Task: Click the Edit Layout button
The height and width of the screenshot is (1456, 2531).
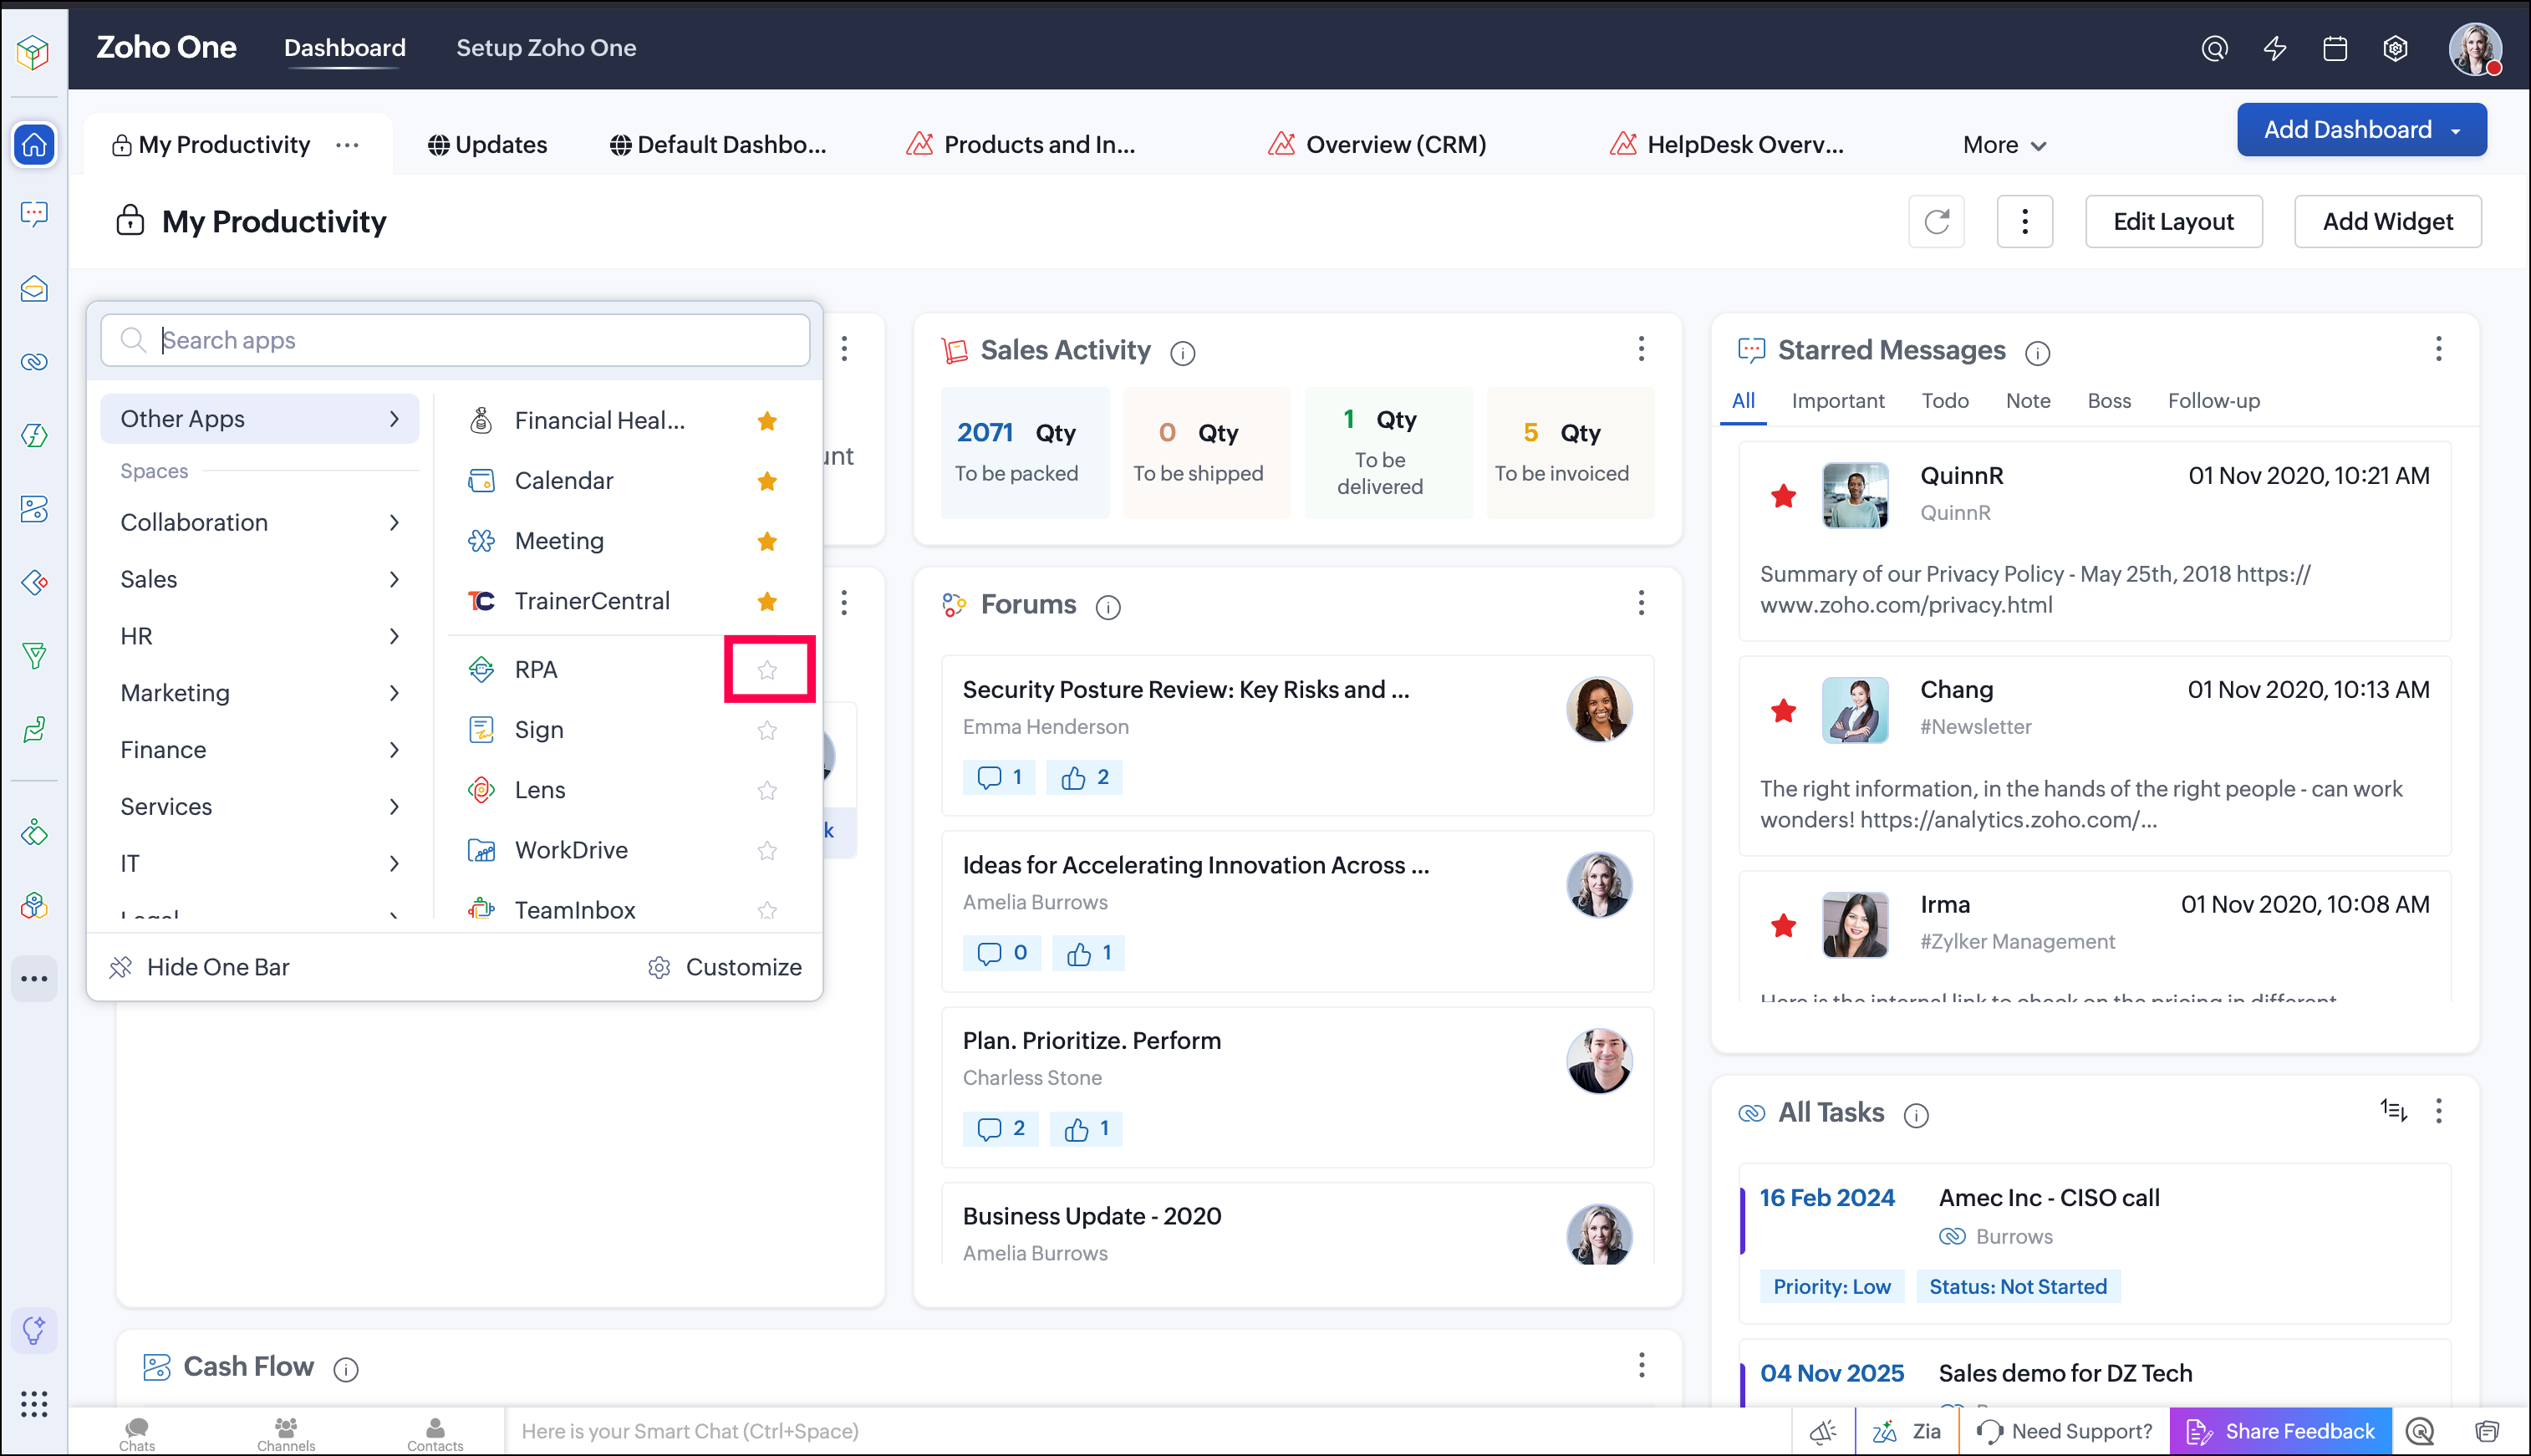Action: [x=2174, y=221]
